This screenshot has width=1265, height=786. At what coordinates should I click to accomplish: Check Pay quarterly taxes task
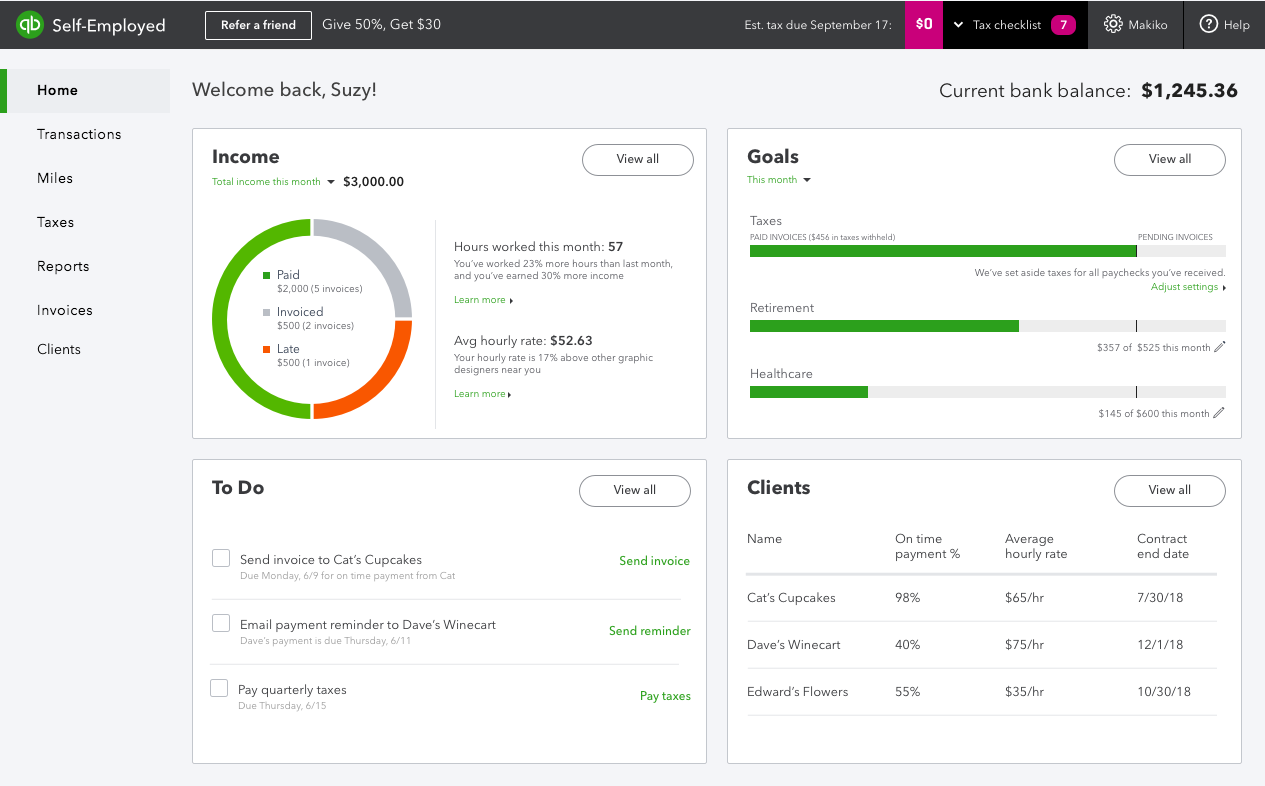pyautogui.click(x=219, y=688)
